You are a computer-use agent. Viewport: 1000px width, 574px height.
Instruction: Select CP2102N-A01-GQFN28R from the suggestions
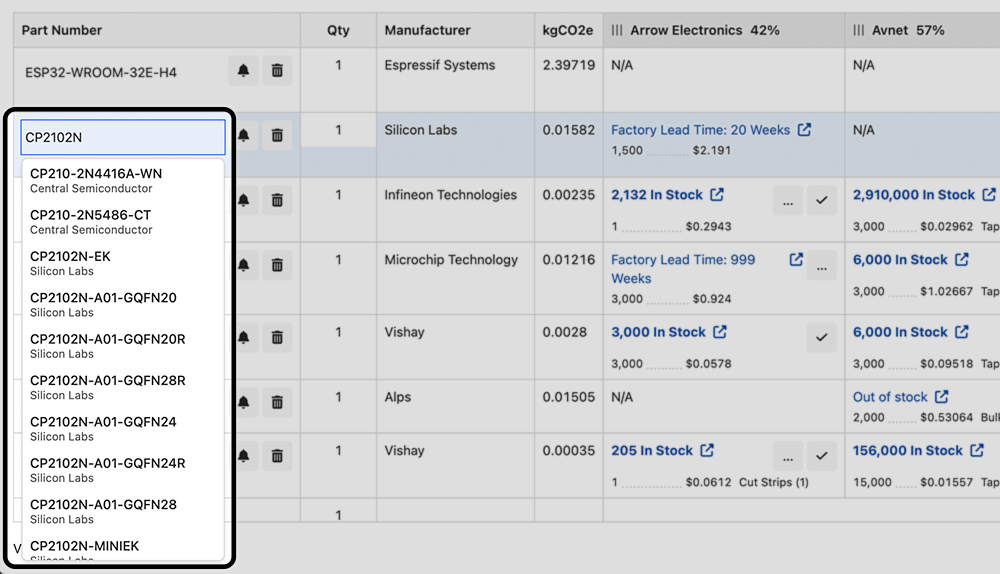tap(123, 388)
